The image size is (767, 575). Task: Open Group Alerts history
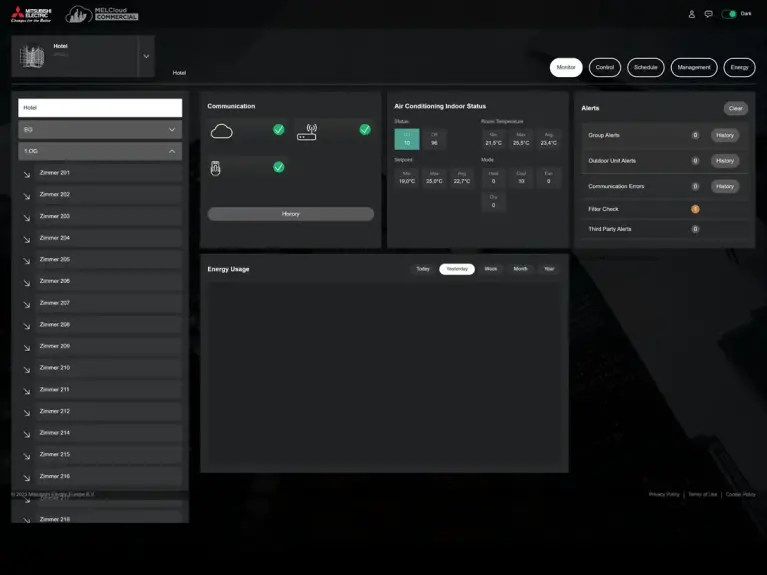click(725, 136)
